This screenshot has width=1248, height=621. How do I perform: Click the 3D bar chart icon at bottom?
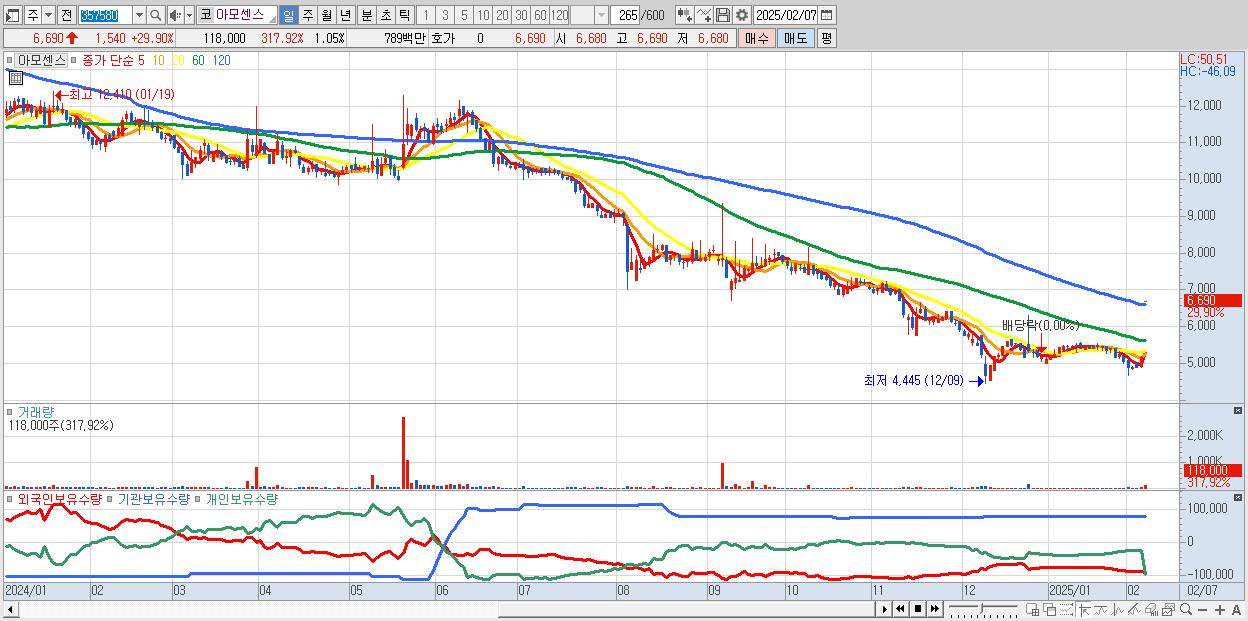pos(1151,610)
